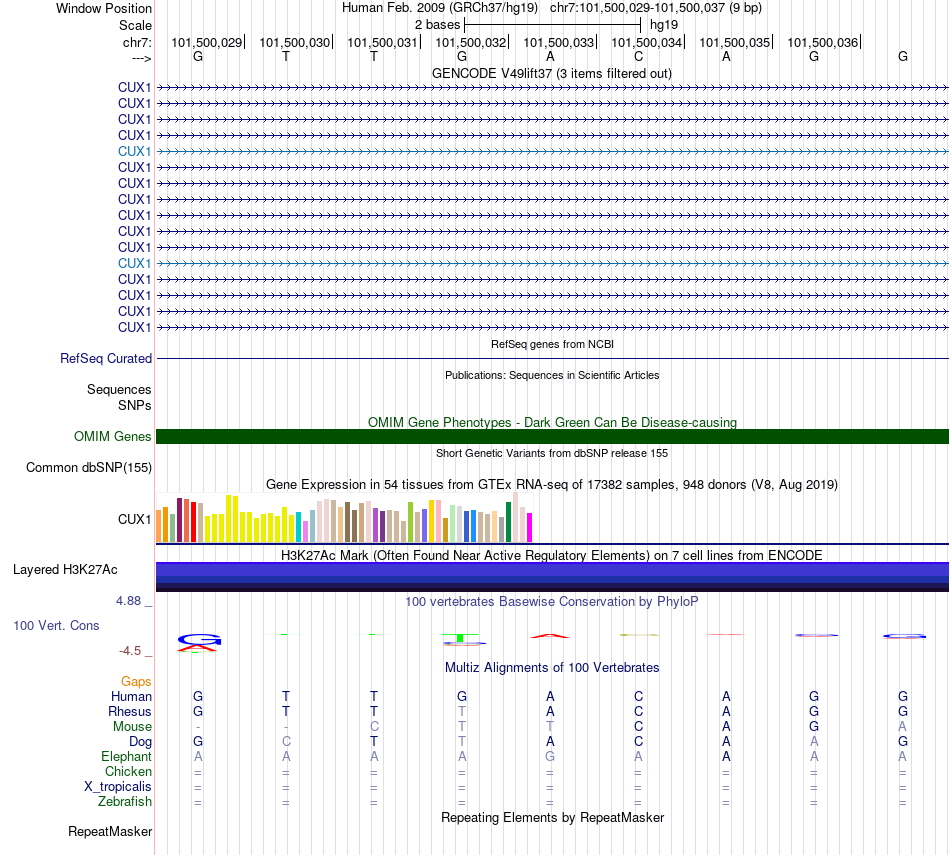Click the Elephant alignment row label

coord(127,757)
